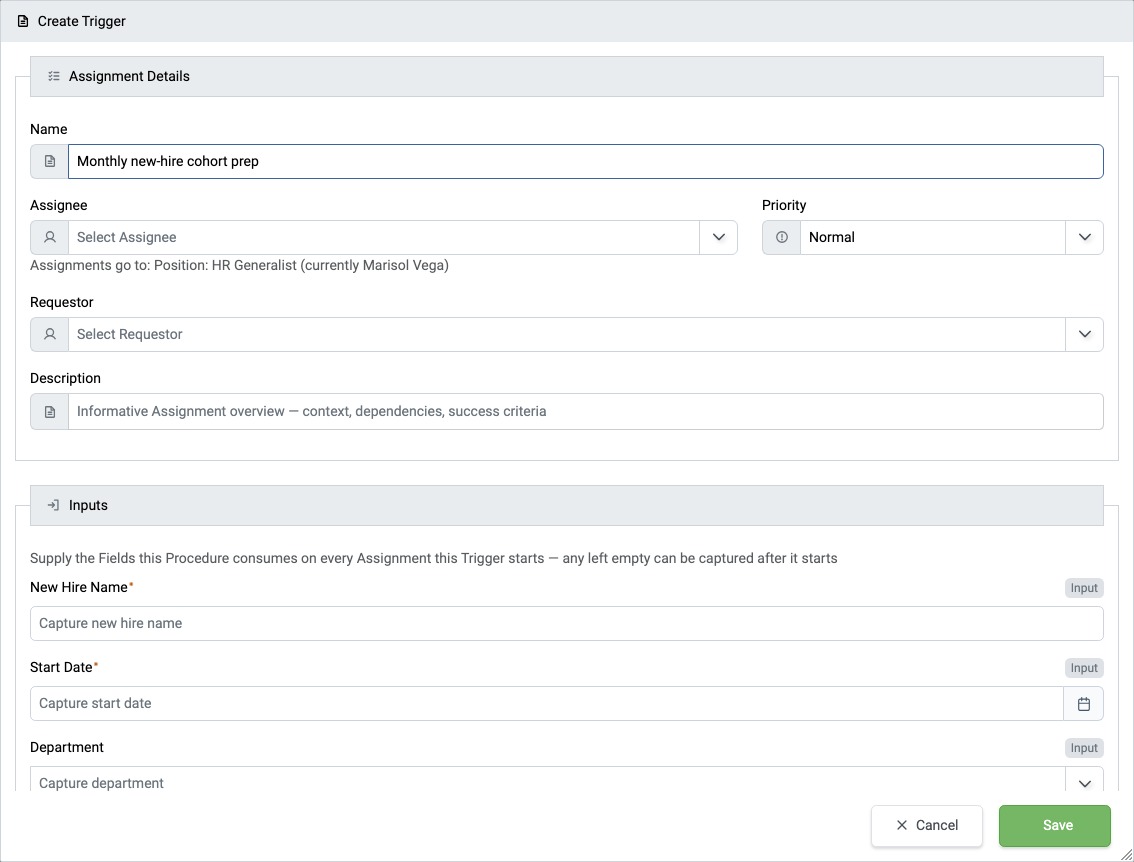Open the Priority Normal combo box
The image size is (1134, 862).
(933, 237)
